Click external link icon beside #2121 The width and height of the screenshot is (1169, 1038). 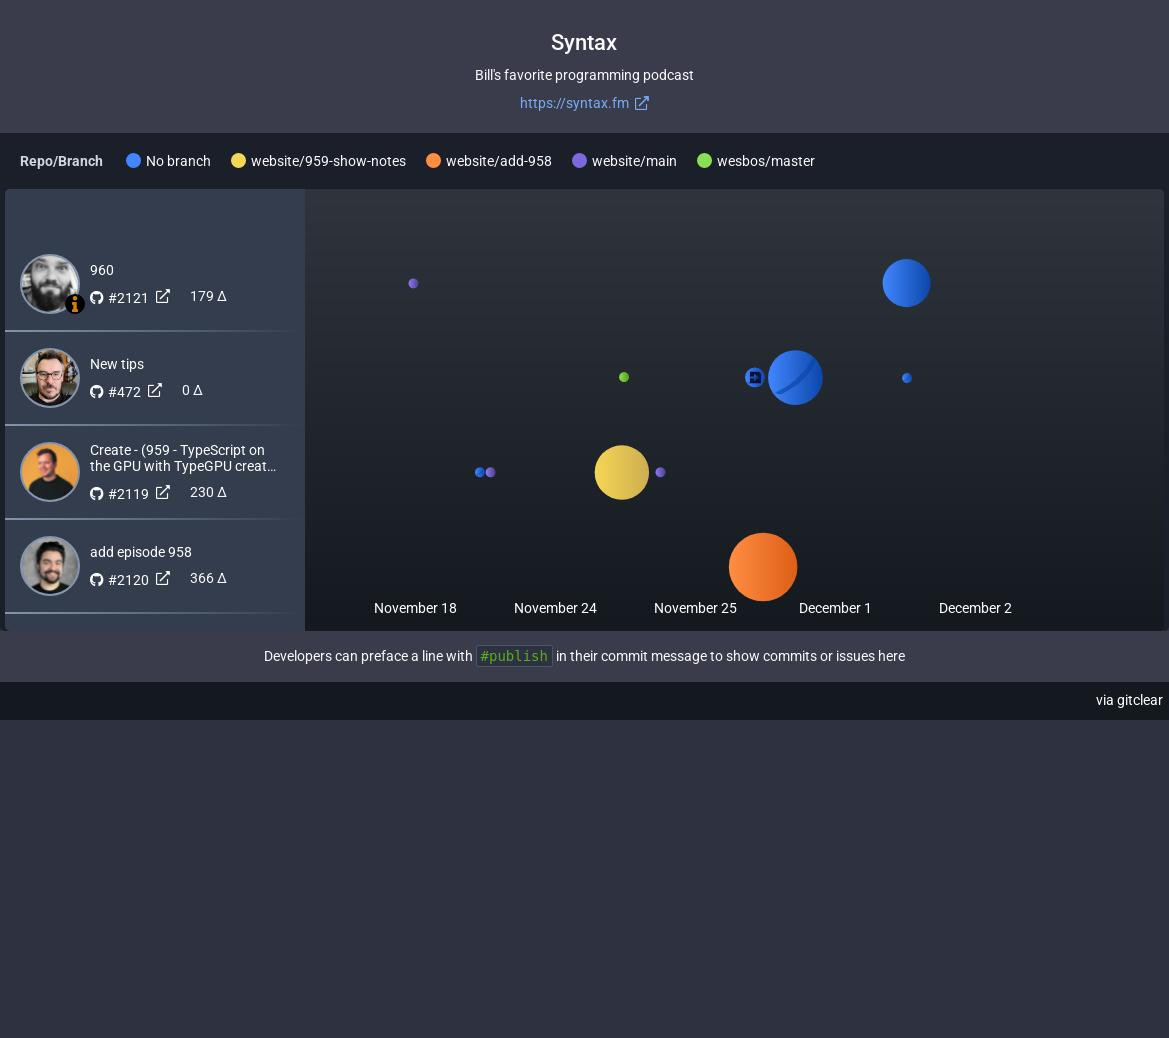click(x=163, y=297)
